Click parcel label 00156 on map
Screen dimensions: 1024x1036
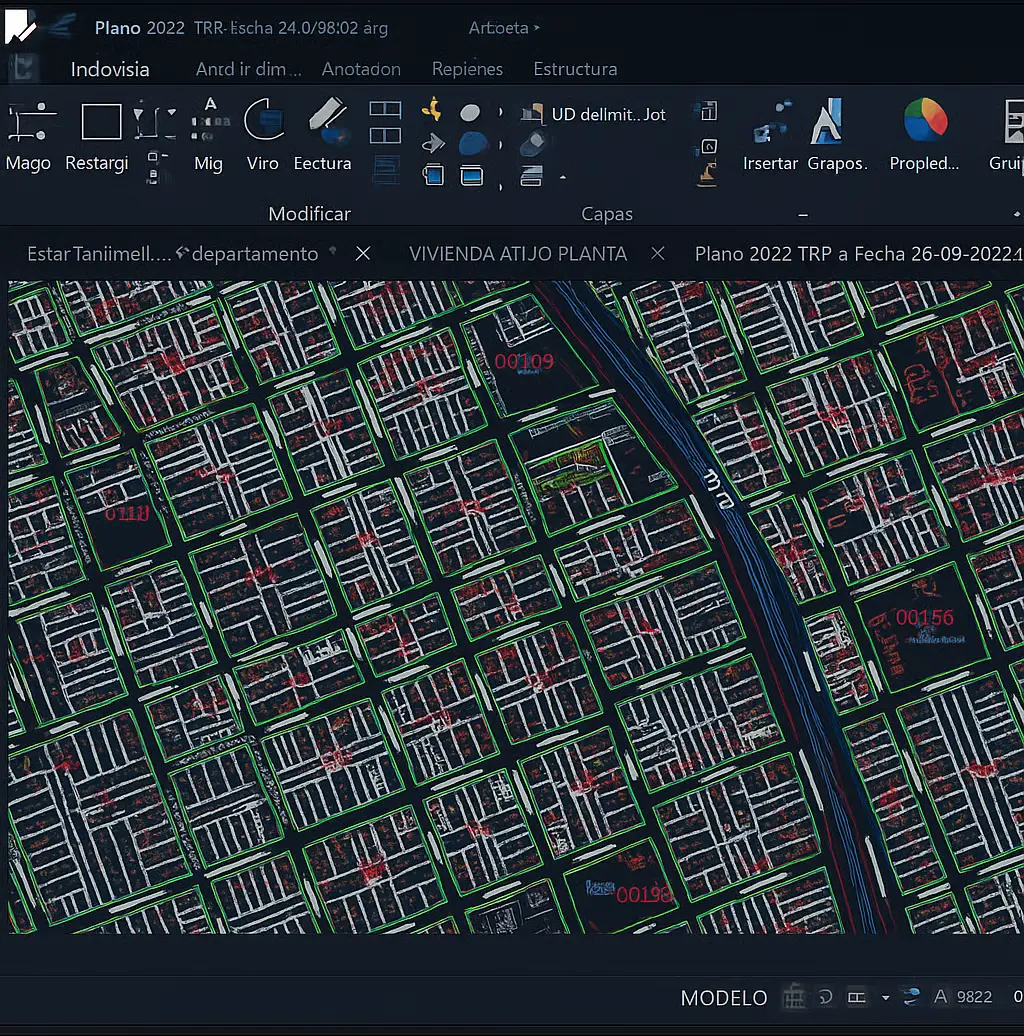(x=924, y=617)
